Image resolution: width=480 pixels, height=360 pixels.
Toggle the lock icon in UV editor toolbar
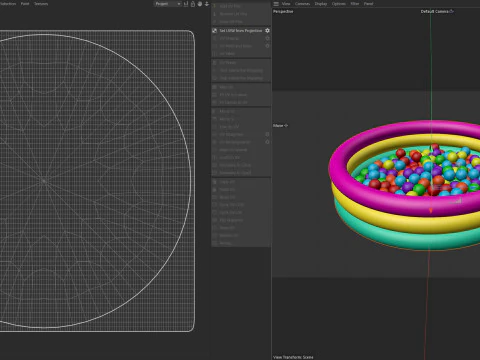193,4
